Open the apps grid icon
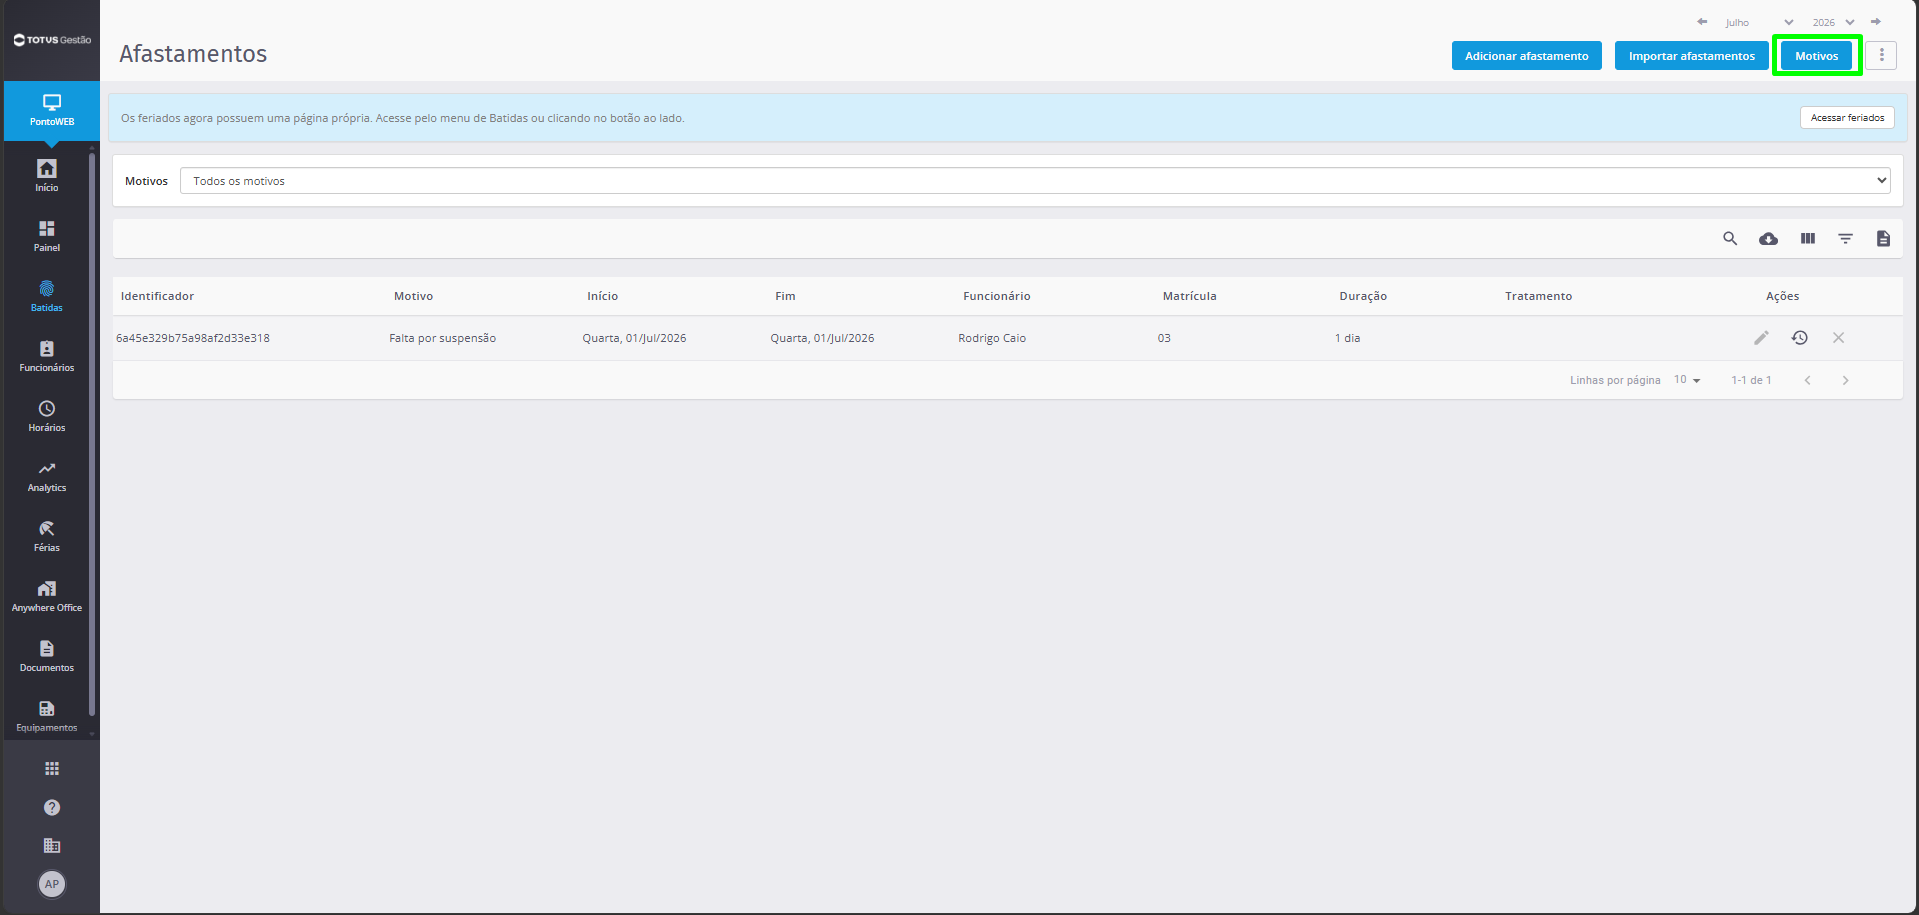The image size is (1919, 915). 52,768
